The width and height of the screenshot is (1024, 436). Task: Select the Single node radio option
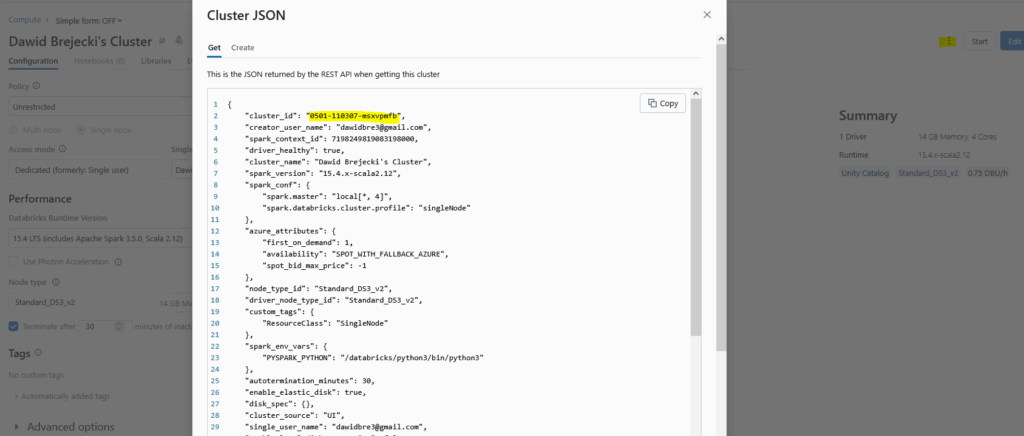coord(82,130)
